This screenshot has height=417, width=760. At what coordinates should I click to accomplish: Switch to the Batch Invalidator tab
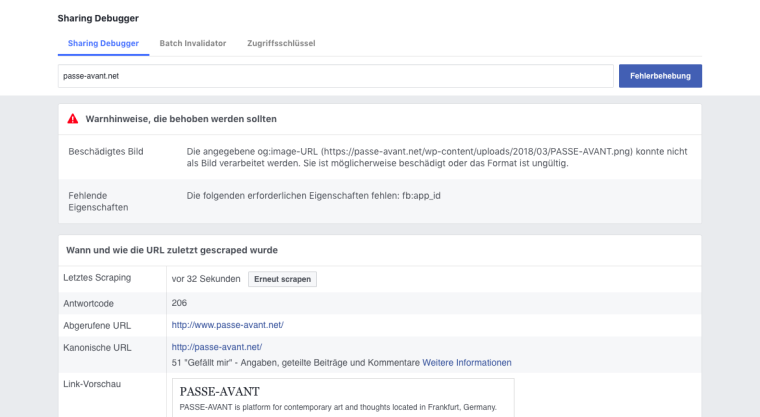coord(192,43)
